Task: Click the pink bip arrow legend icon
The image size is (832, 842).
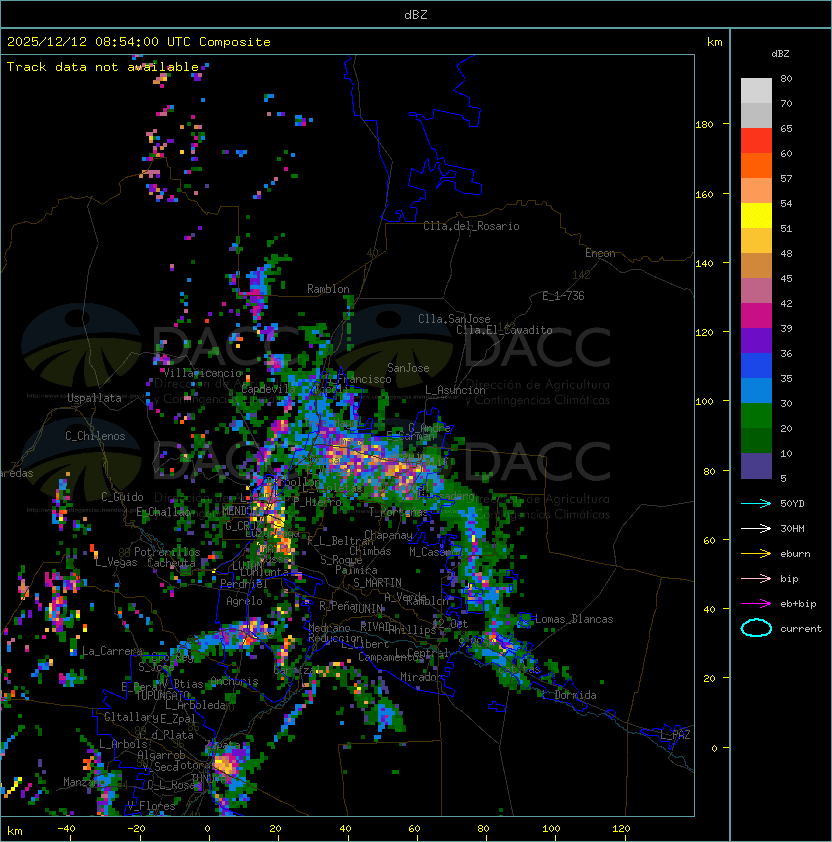Action: 756,579
